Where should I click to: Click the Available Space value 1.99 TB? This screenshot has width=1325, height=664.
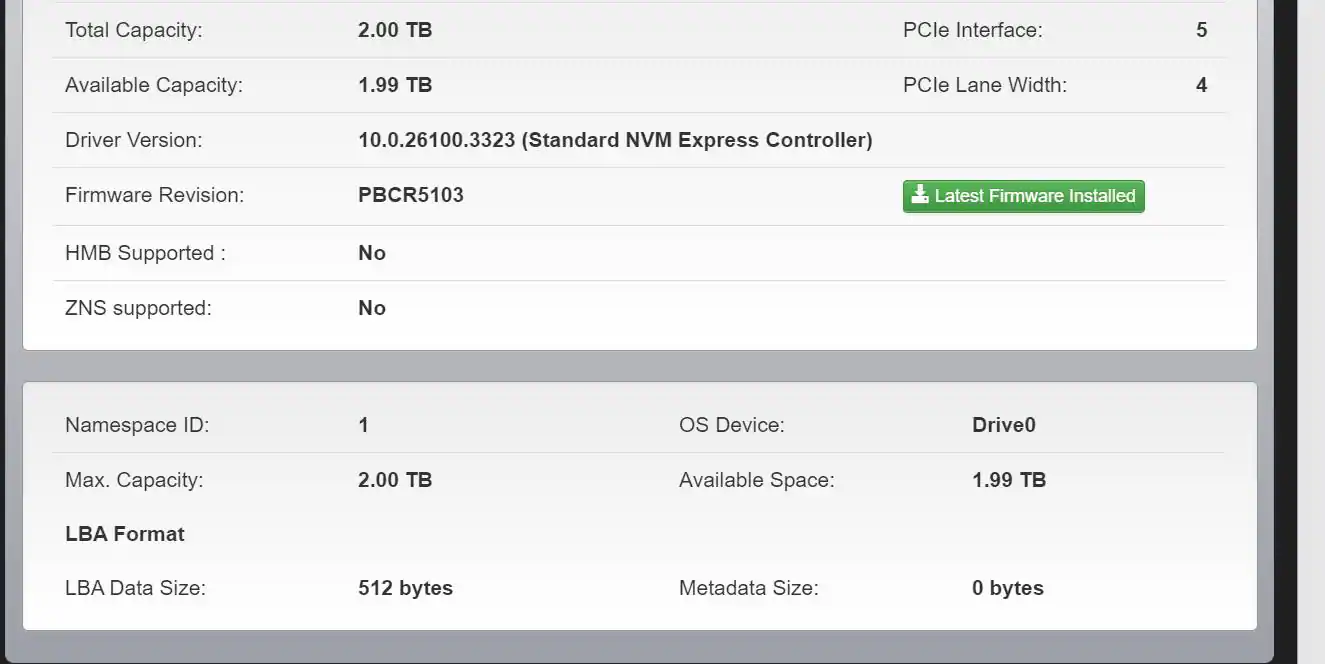click(1009, 480)
